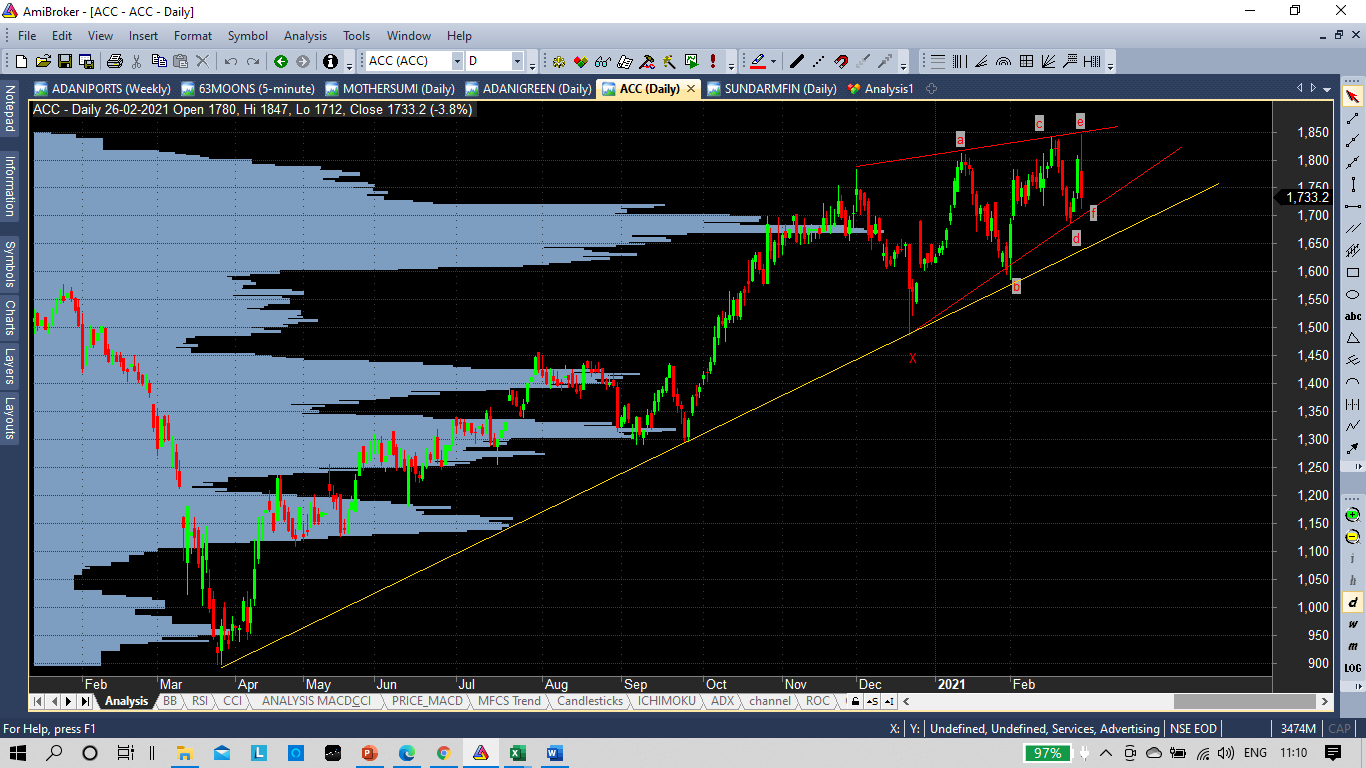Trigger the red exclamation alert icon

(713, 61)
